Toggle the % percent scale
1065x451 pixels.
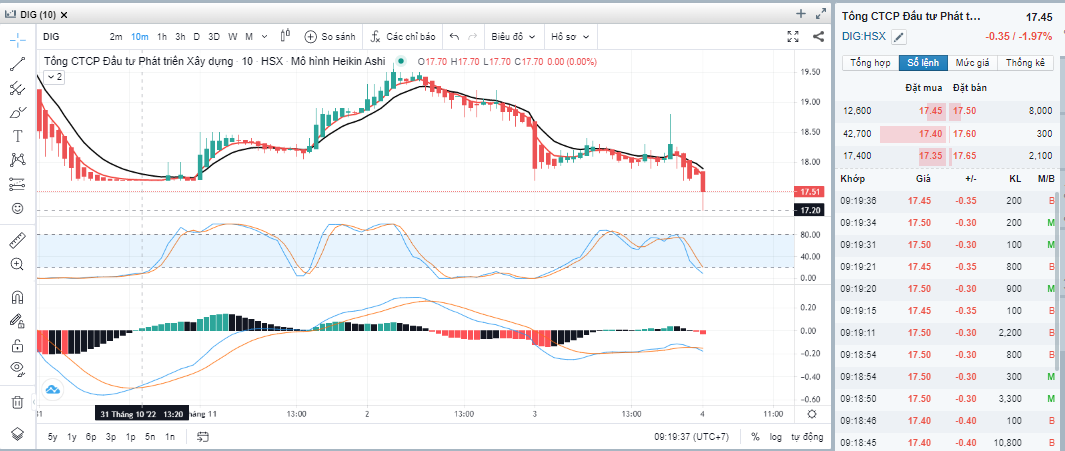pyautogui.click(x=755, y=437)
